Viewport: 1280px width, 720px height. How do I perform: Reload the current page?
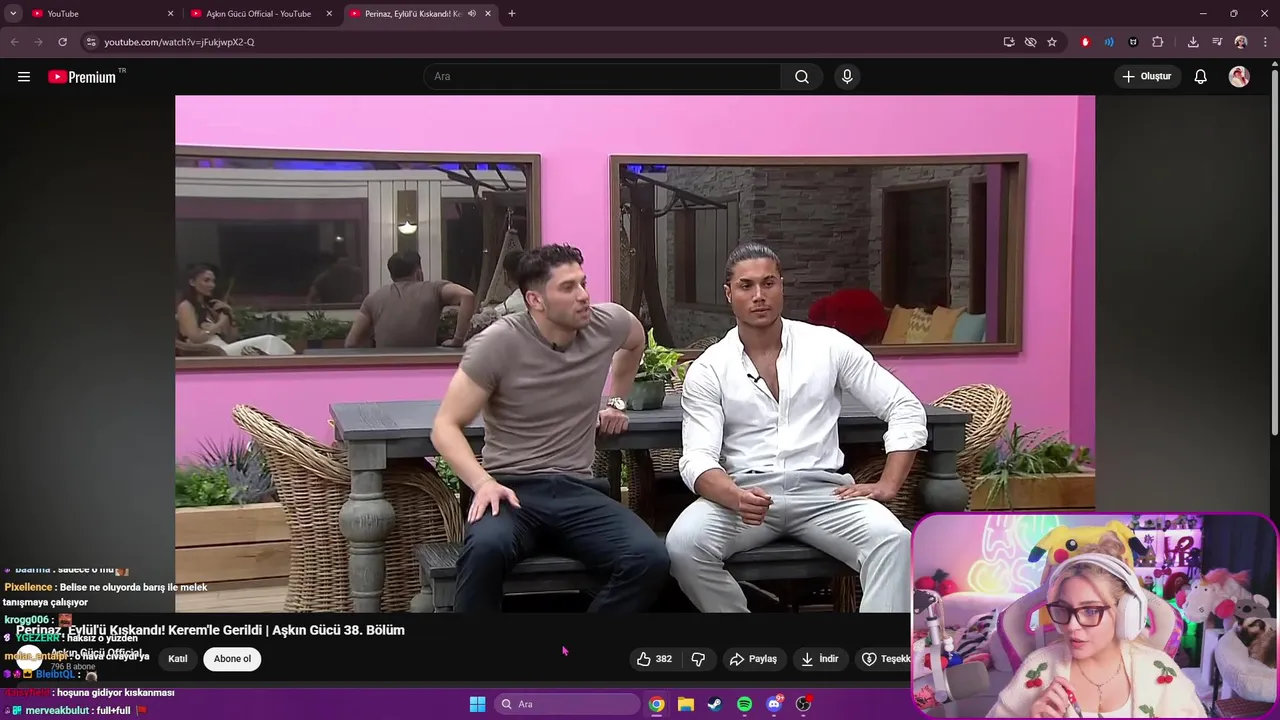coord(62,42)
